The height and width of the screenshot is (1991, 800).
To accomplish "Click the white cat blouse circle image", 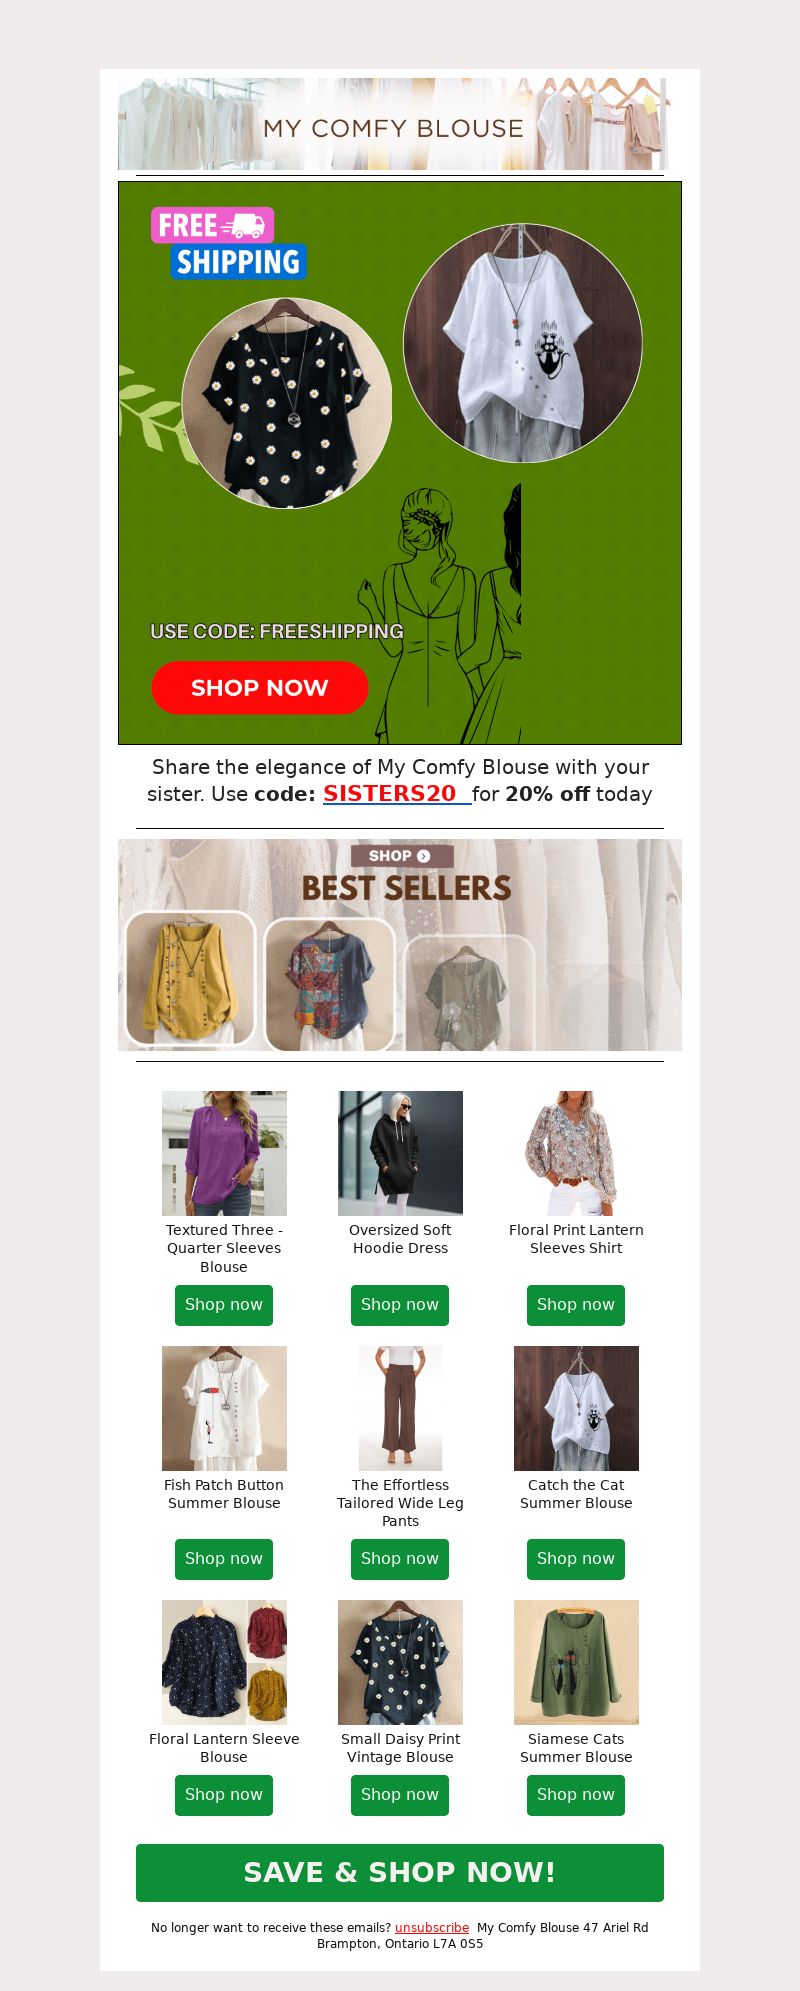I will tap(523, 343).
